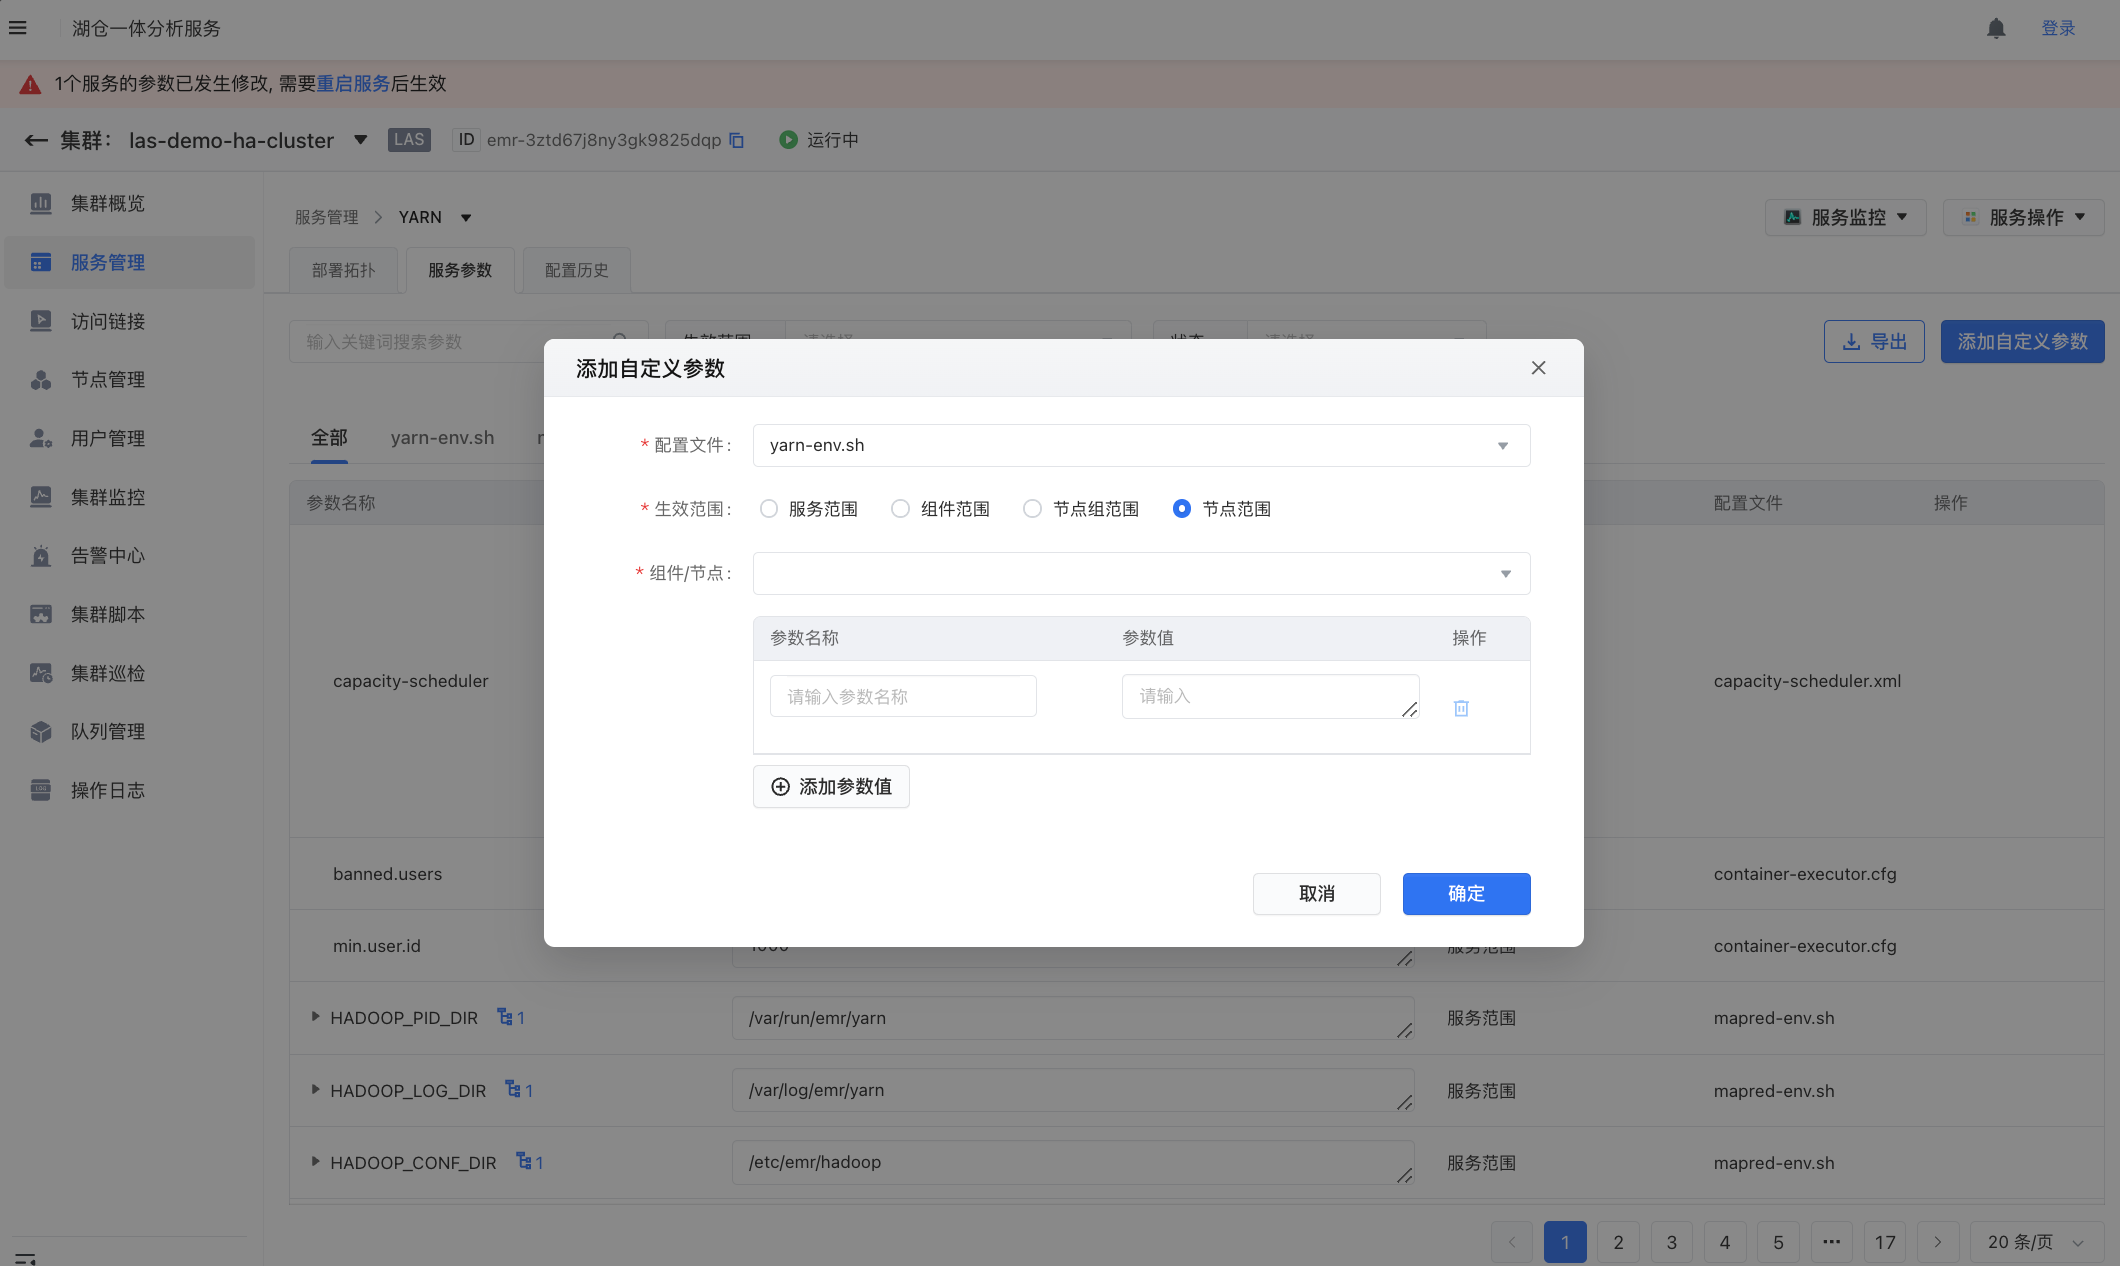Click the 请输入参数名称 input field
The width and height of the screenshot is (2120, 1266).
point(902,696)
